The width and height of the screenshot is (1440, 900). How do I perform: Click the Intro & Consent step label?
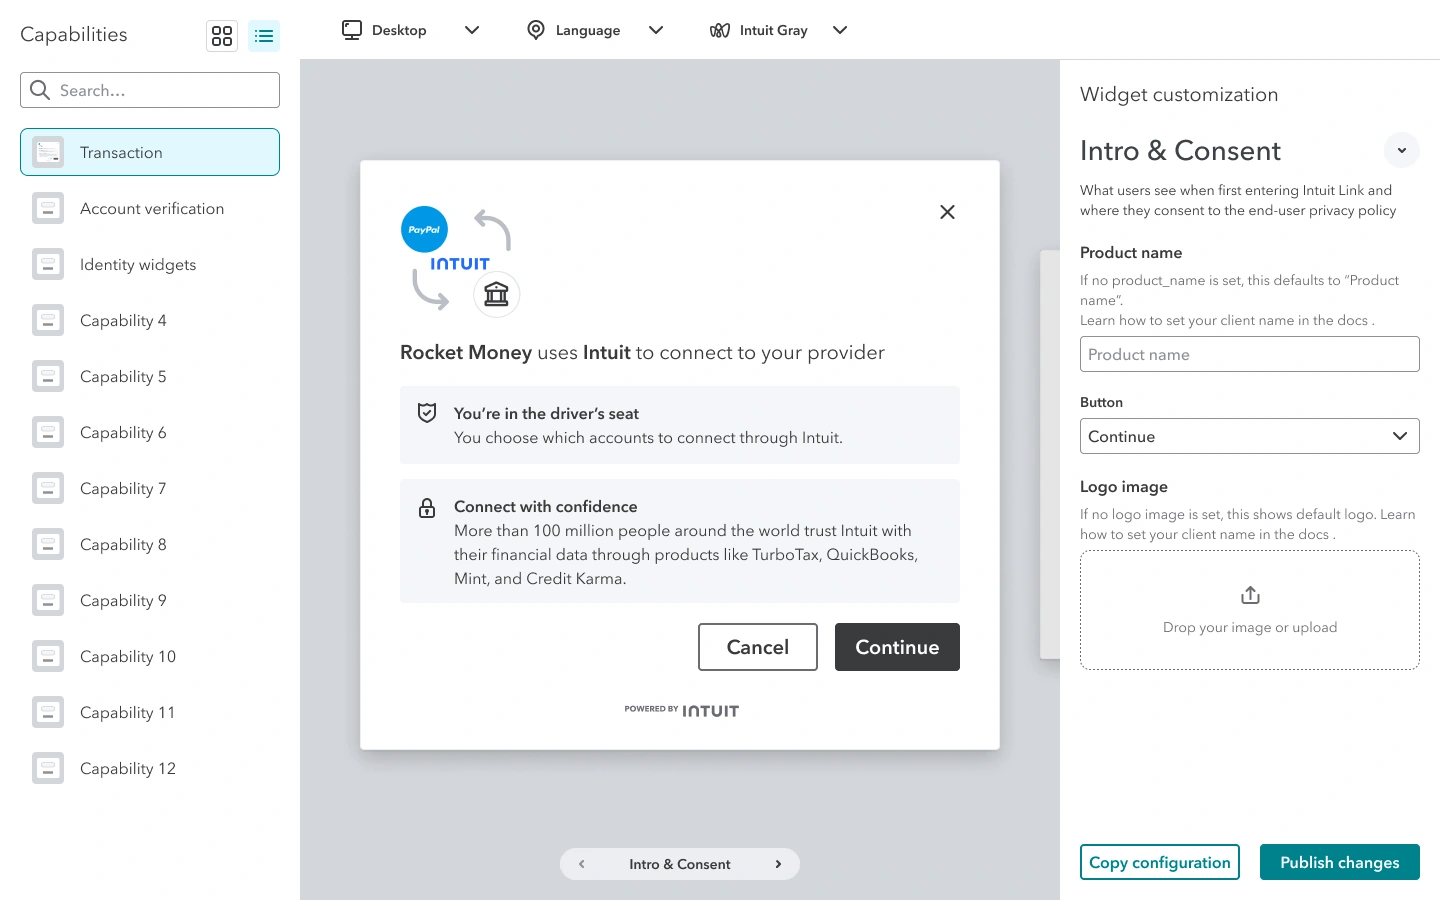click(680, 864)
